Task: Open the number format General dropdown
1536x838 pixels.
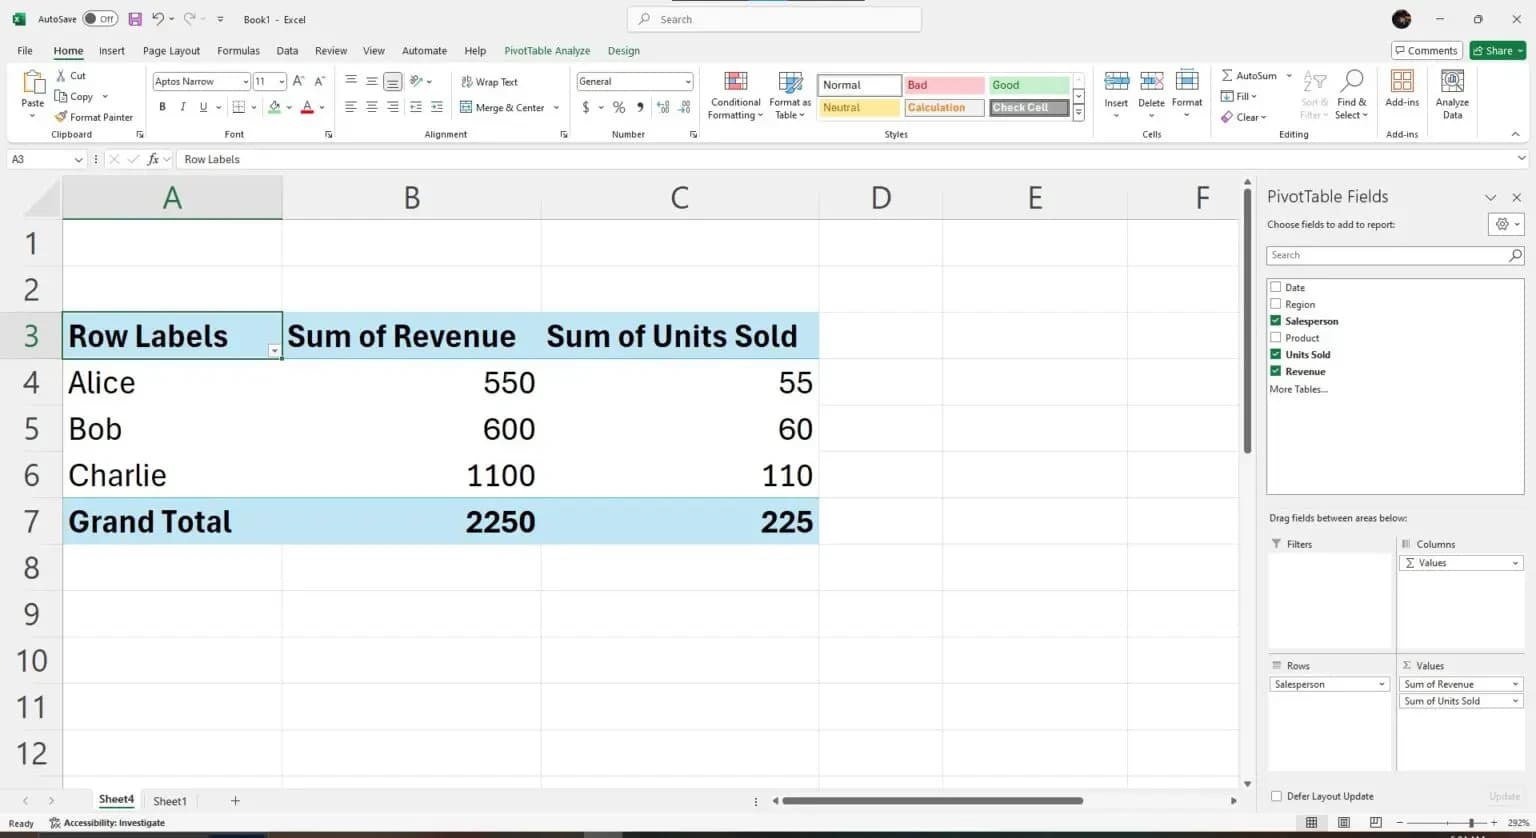Action: (x=688, y=82)
